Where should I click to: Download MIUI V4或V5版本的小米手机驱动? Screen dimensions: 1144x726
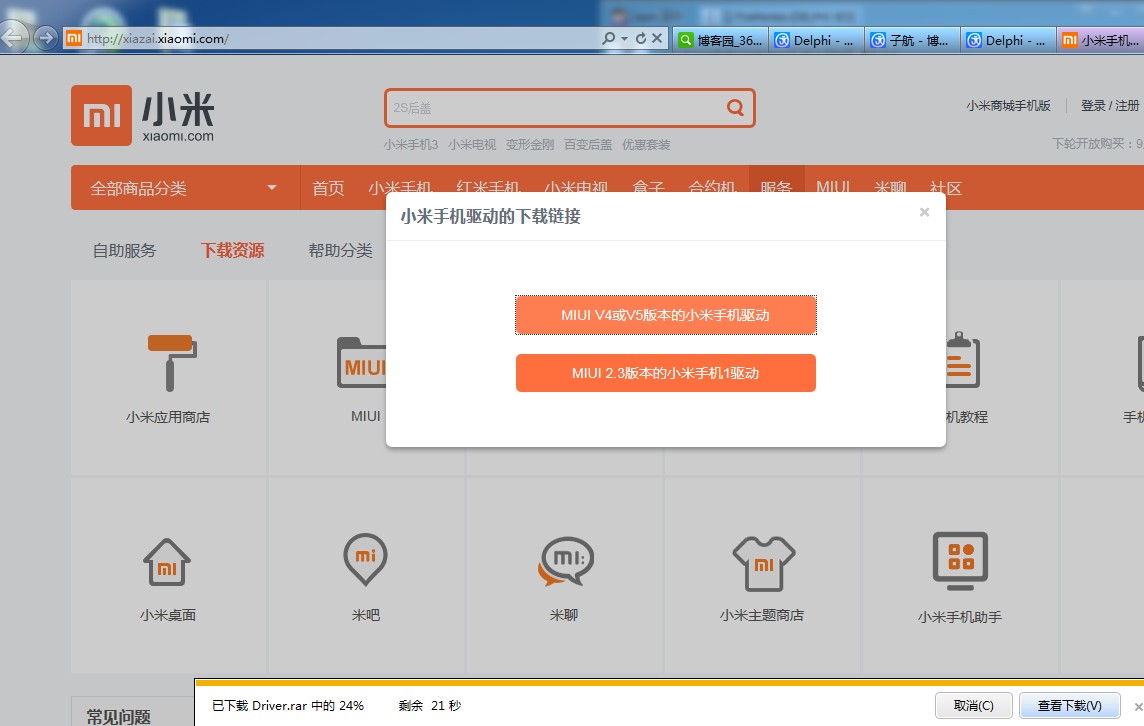665,315
